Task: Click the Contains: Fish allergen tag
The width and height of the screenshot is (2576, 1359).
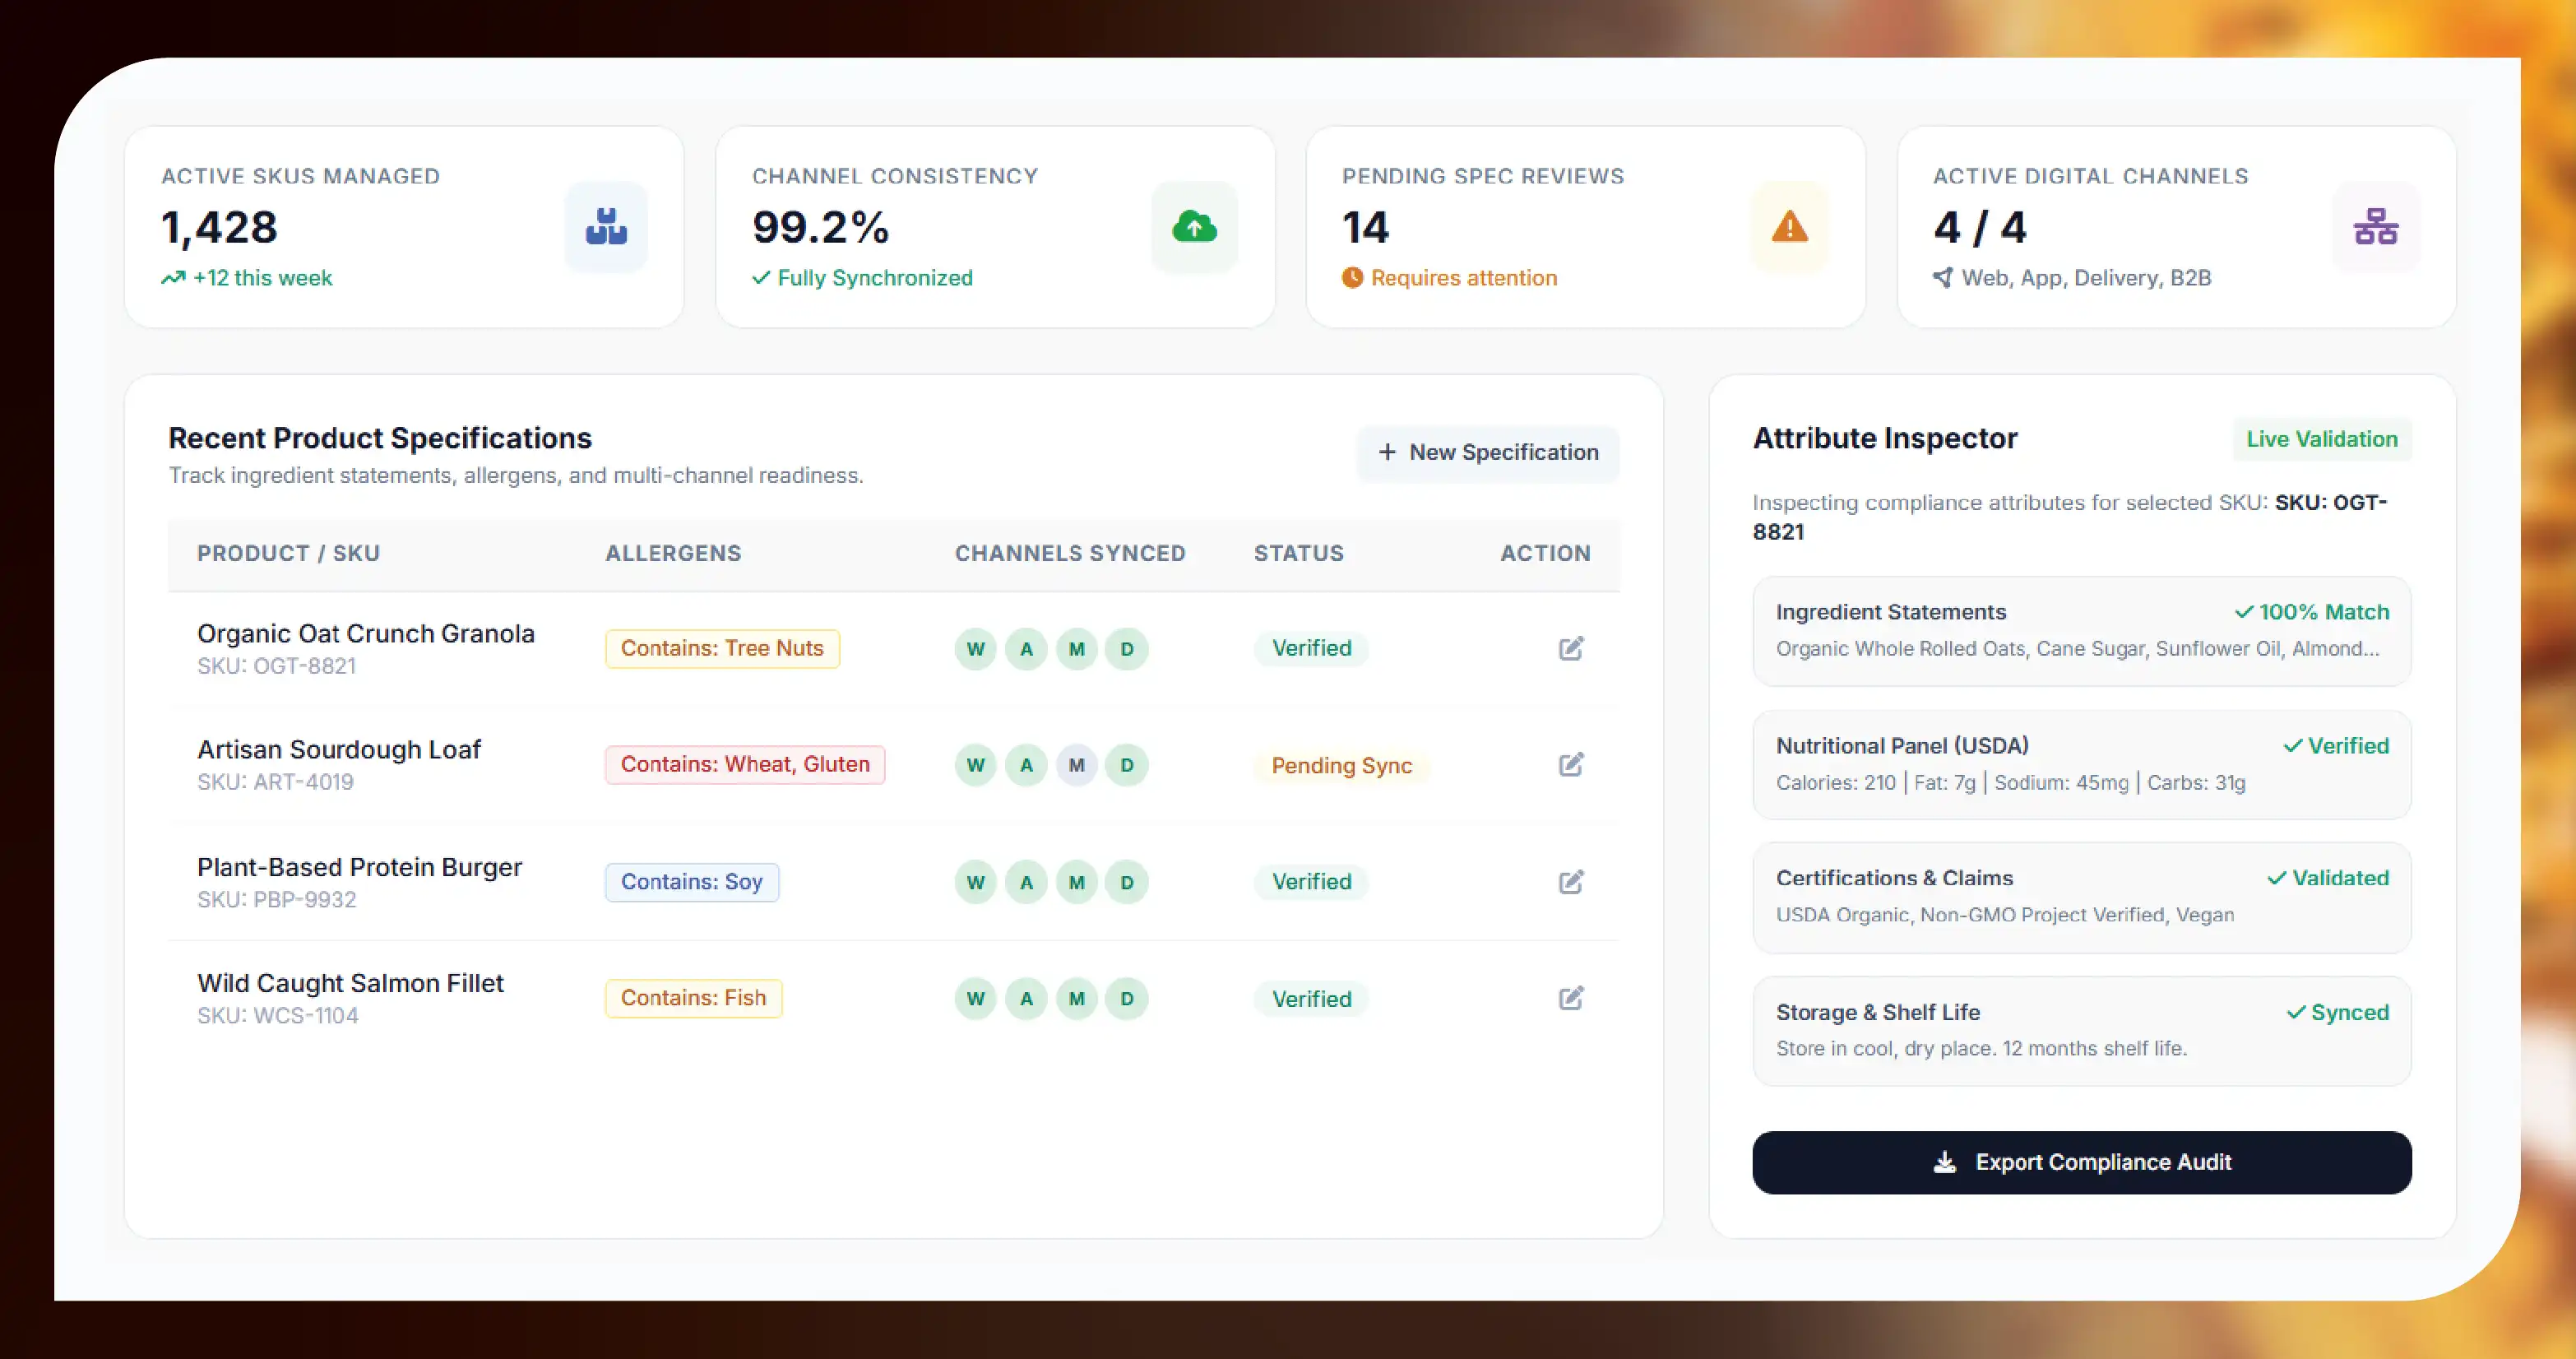Action: (693, 997)
